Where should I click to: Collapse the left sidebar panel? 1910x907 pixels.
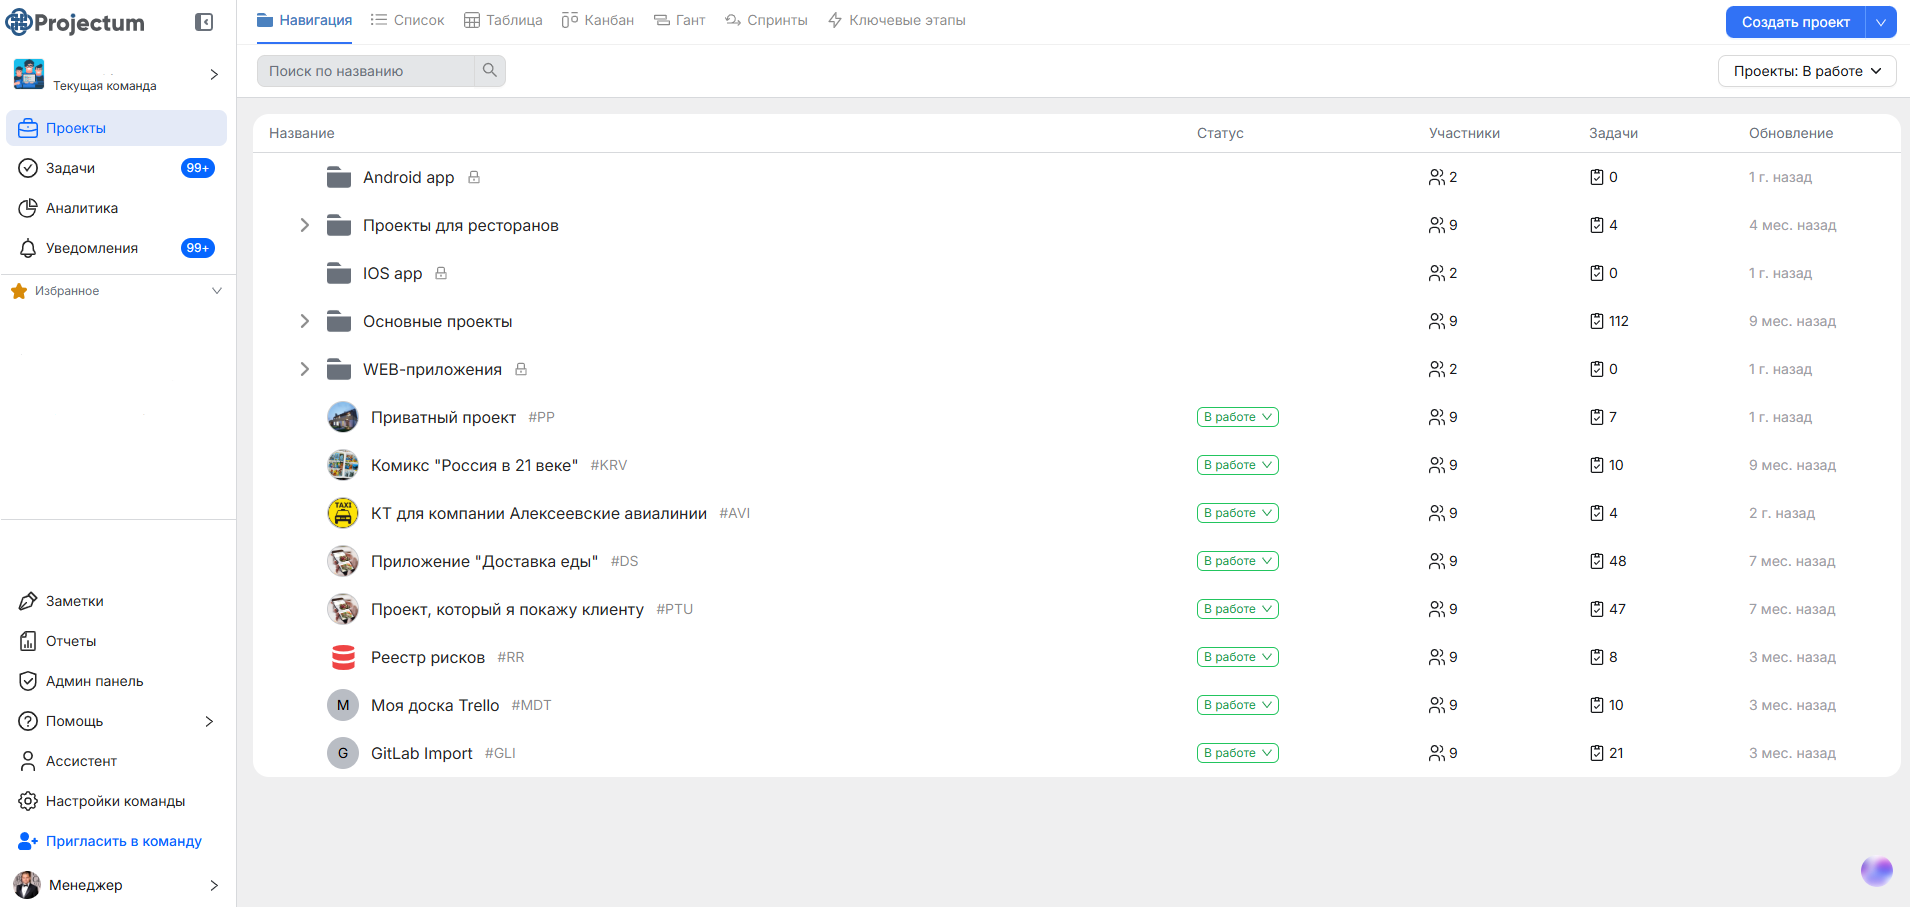pyautogui.click(x=204, y=21)
